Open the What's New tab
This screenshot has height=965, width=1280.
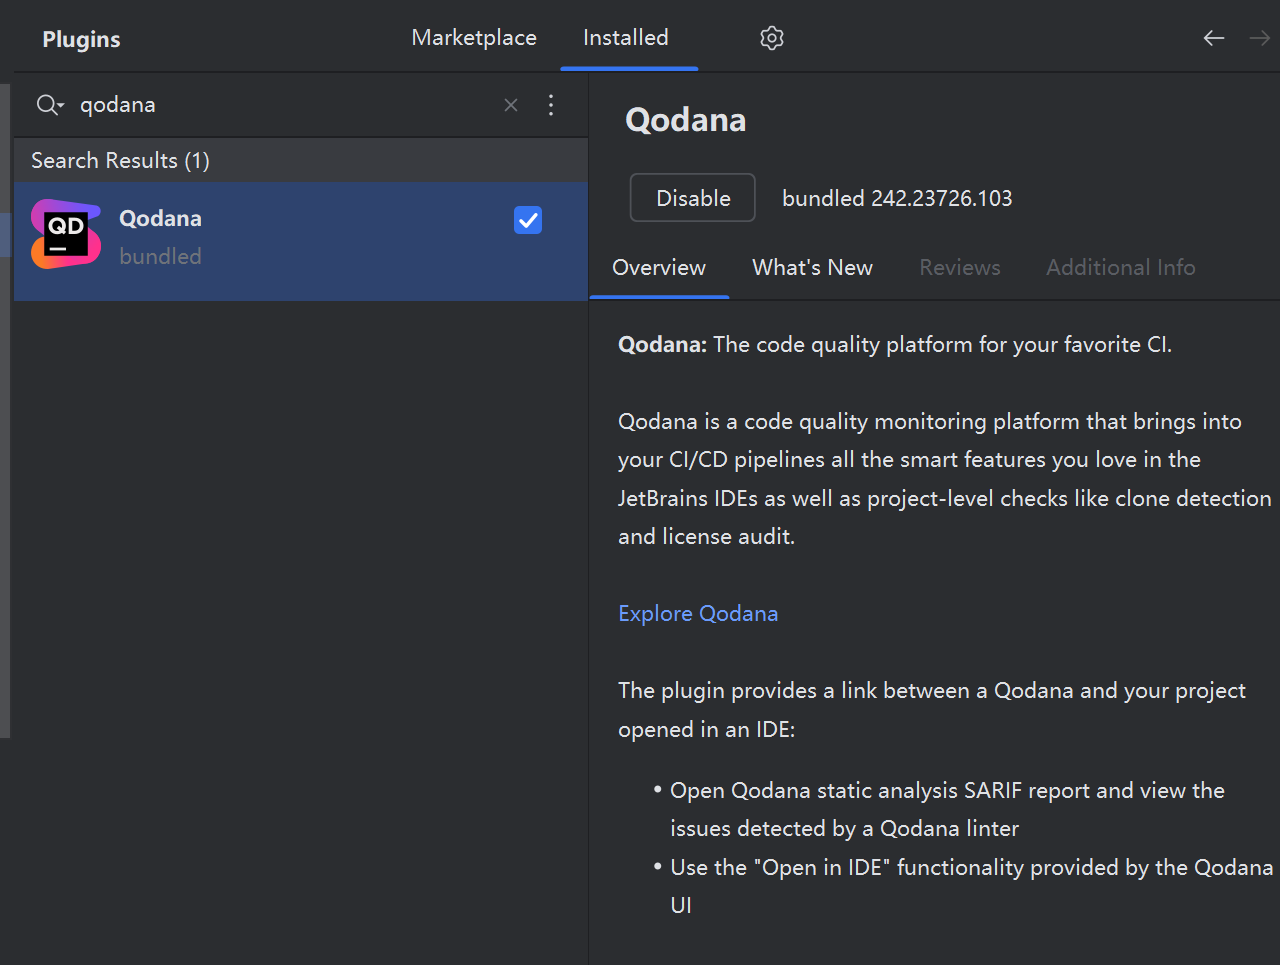point(812,268)
